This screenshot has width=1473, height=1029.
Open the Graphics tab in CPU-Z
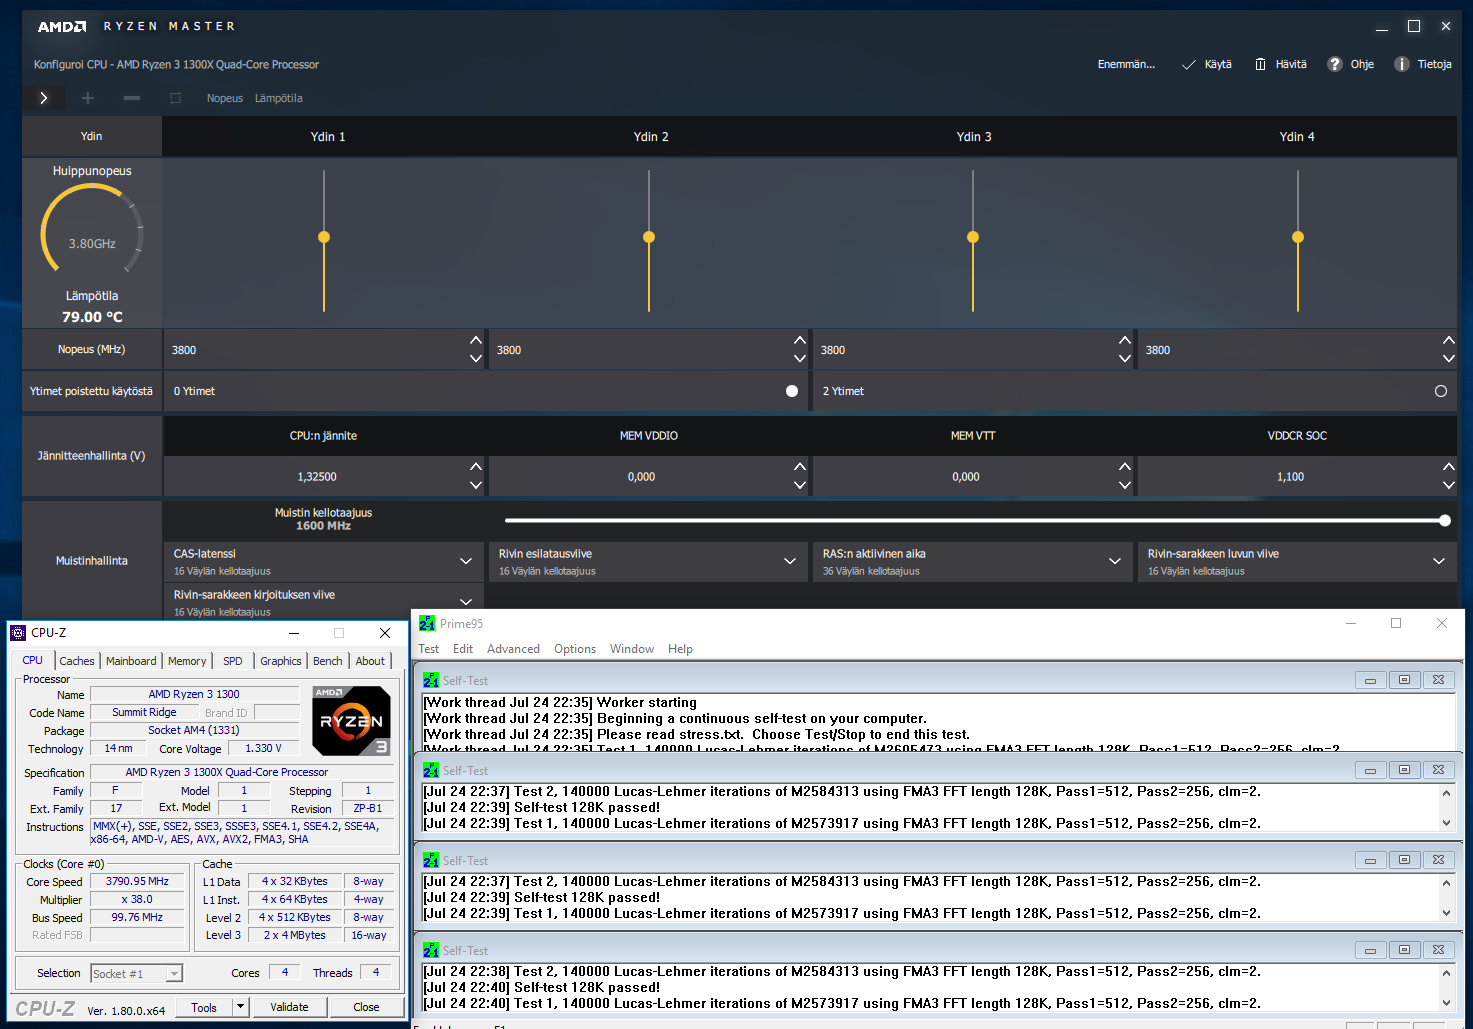[x=281, y=661]
